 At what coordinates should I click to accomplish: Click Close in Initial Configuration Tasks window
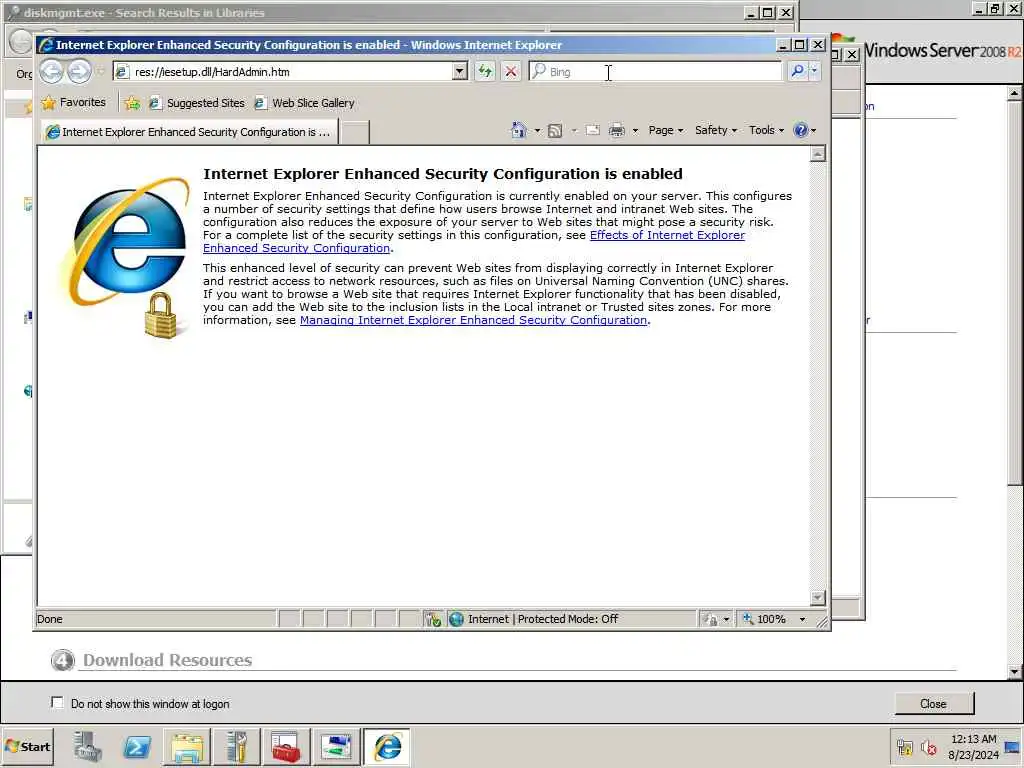(933, 703)
